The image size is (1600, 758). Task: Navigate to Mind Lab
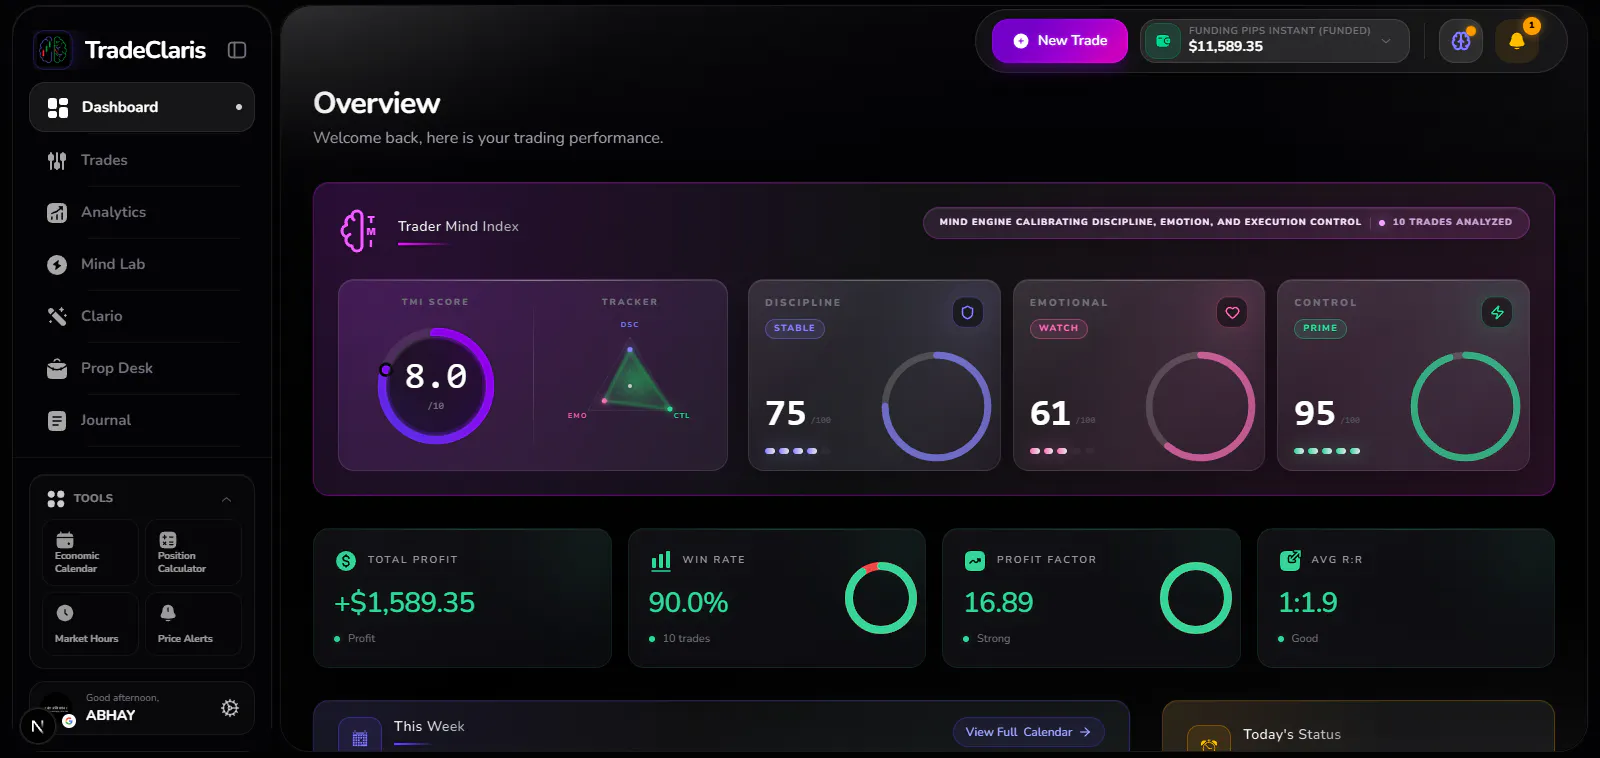[142, 264]
